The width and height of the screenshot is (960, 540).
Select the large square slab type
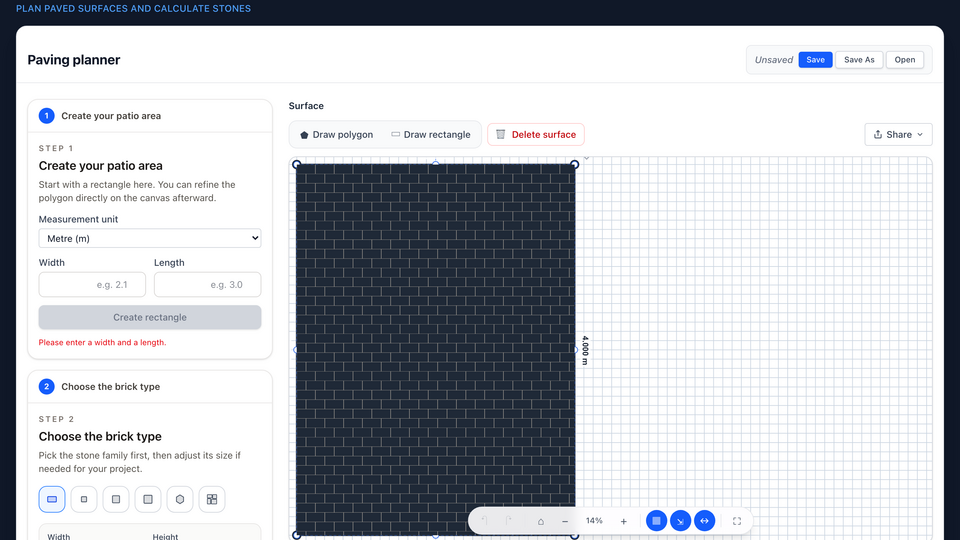(148, 499)
